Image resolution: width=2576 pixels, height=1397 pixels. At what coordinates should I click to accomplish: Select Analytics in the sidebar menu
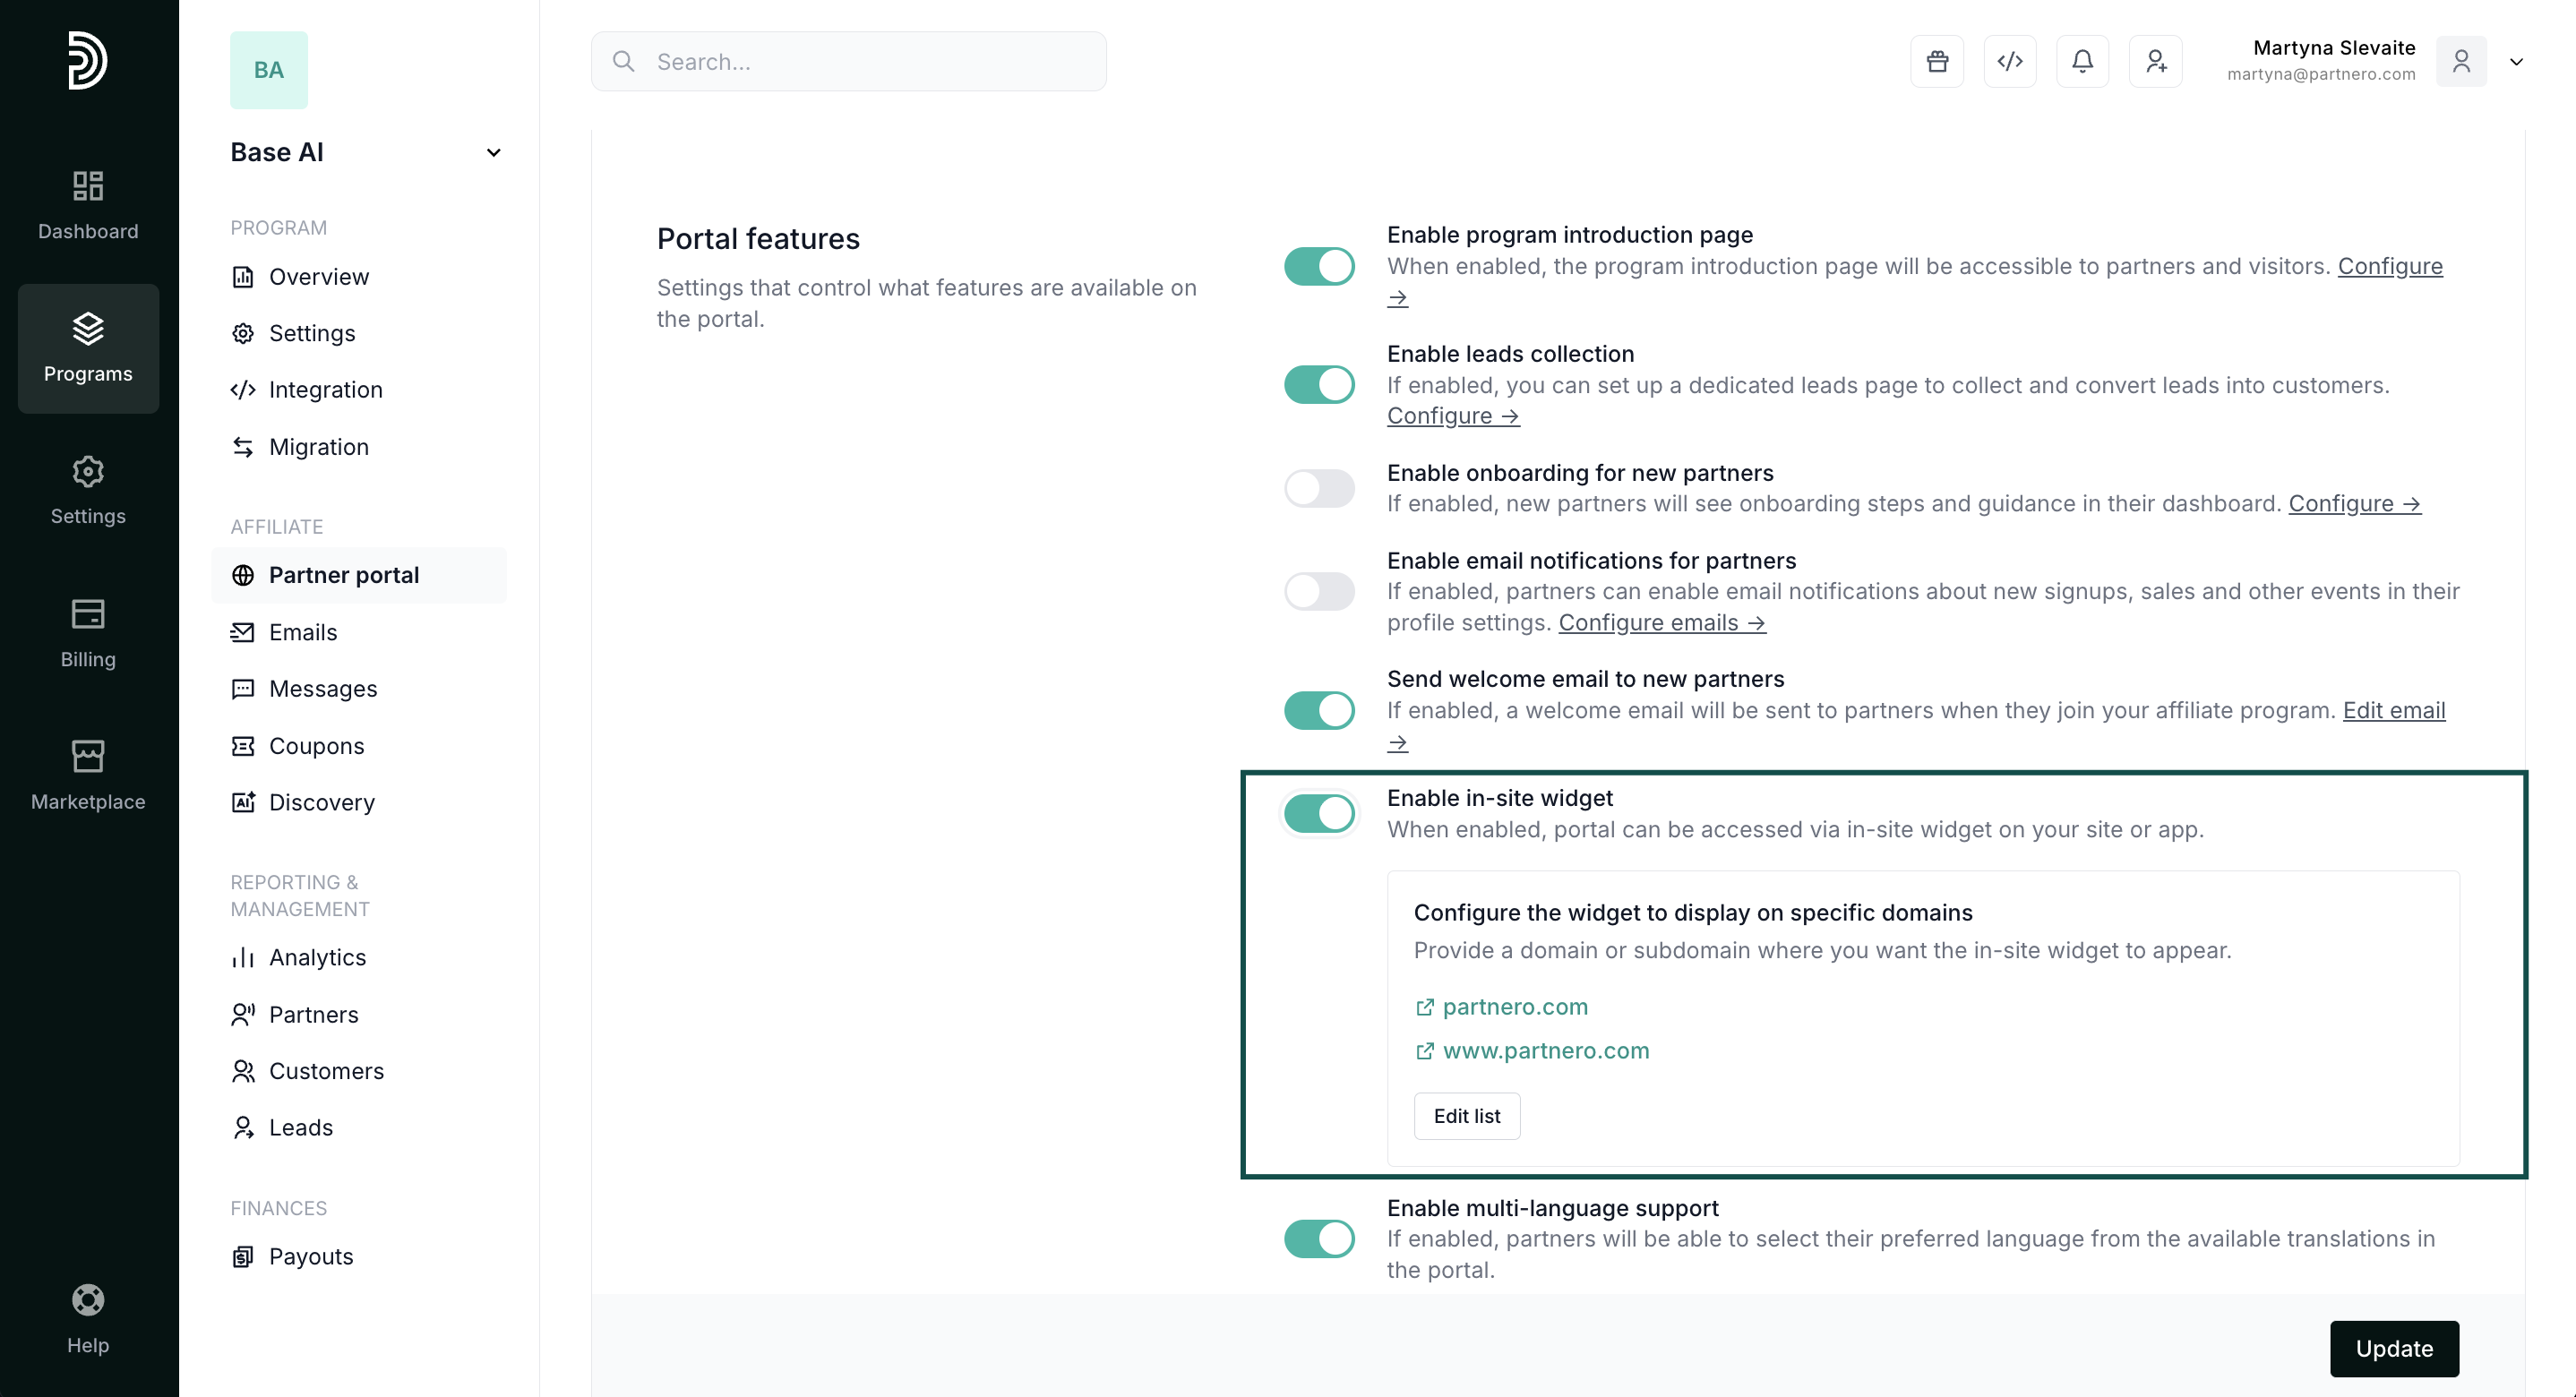(317, 957)
